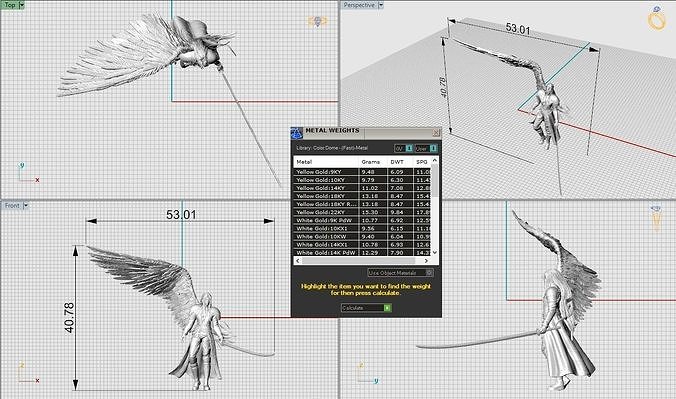Screen dimensions: 676x399
Task: Close the Metal Weights dialog
Action: (436, 133)
